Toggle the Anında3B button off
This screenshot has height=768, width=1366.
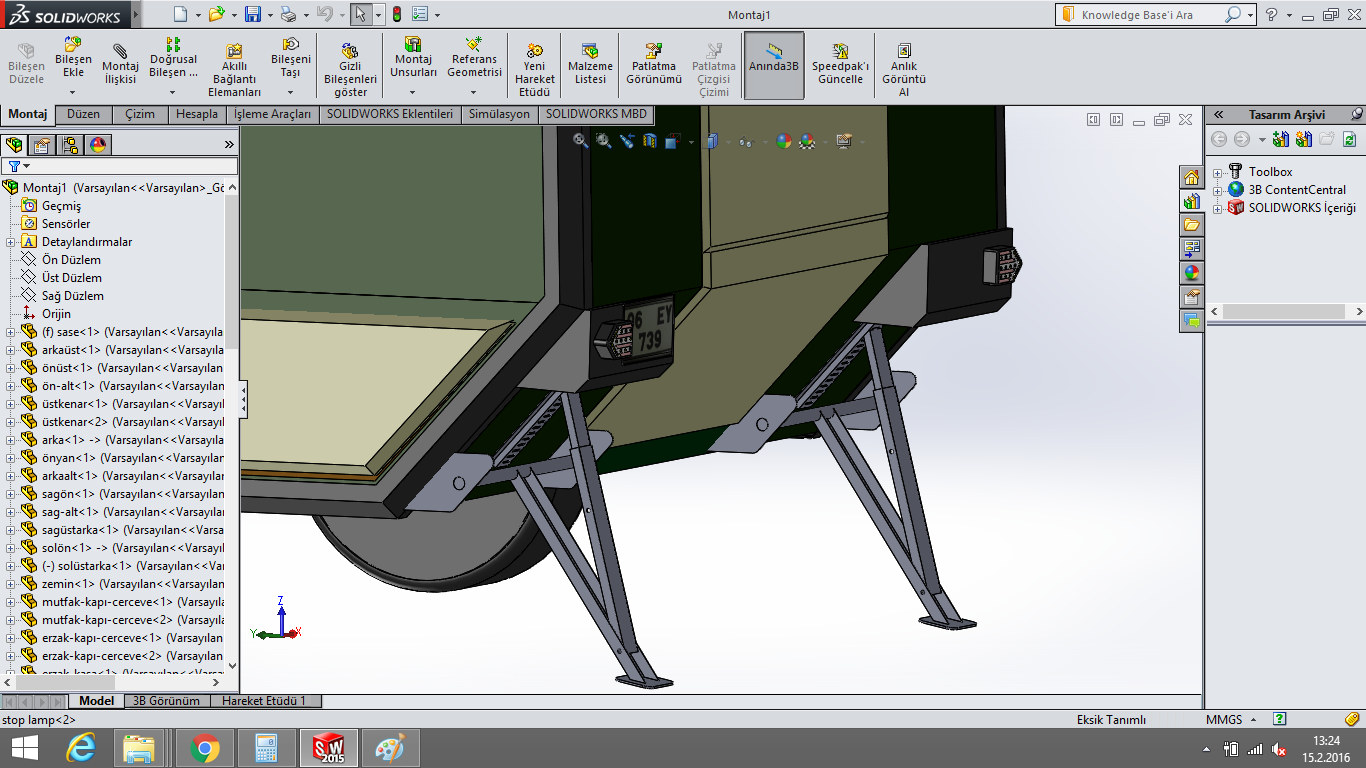click(774, 65)
